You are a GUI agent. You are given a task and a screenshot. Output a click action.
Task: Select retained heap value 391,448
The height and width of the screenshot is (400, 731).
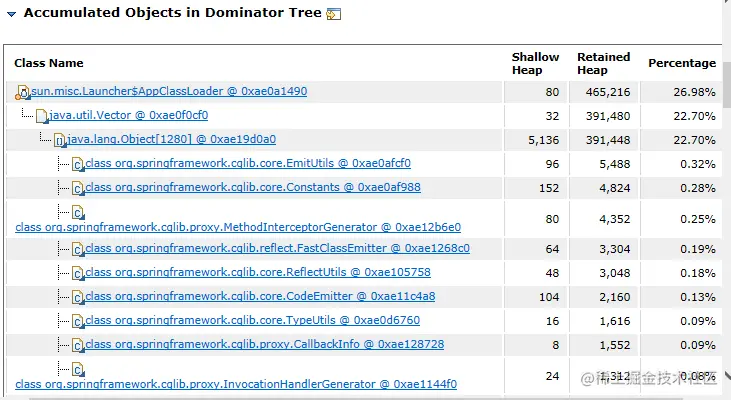608,140
